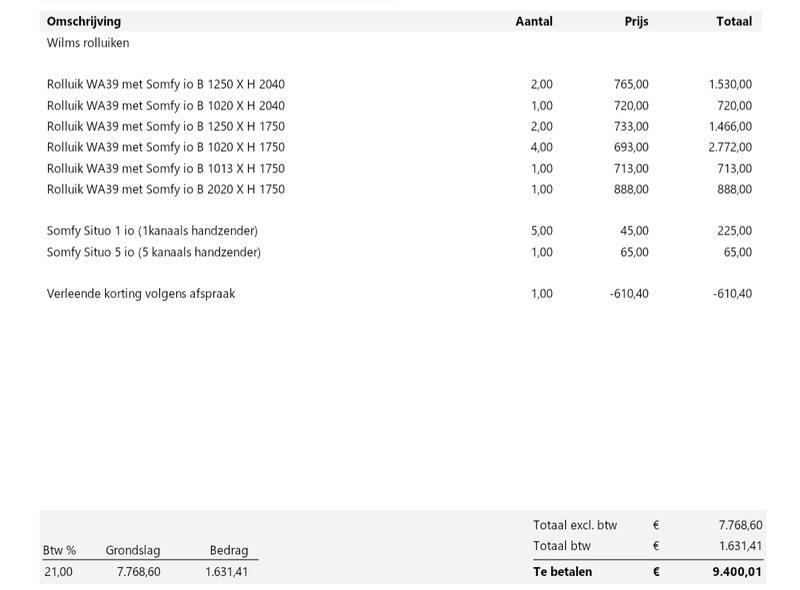Click the Verleende korting volgens afspraak row
Screen dimensions: 800x590
point(399,293)
